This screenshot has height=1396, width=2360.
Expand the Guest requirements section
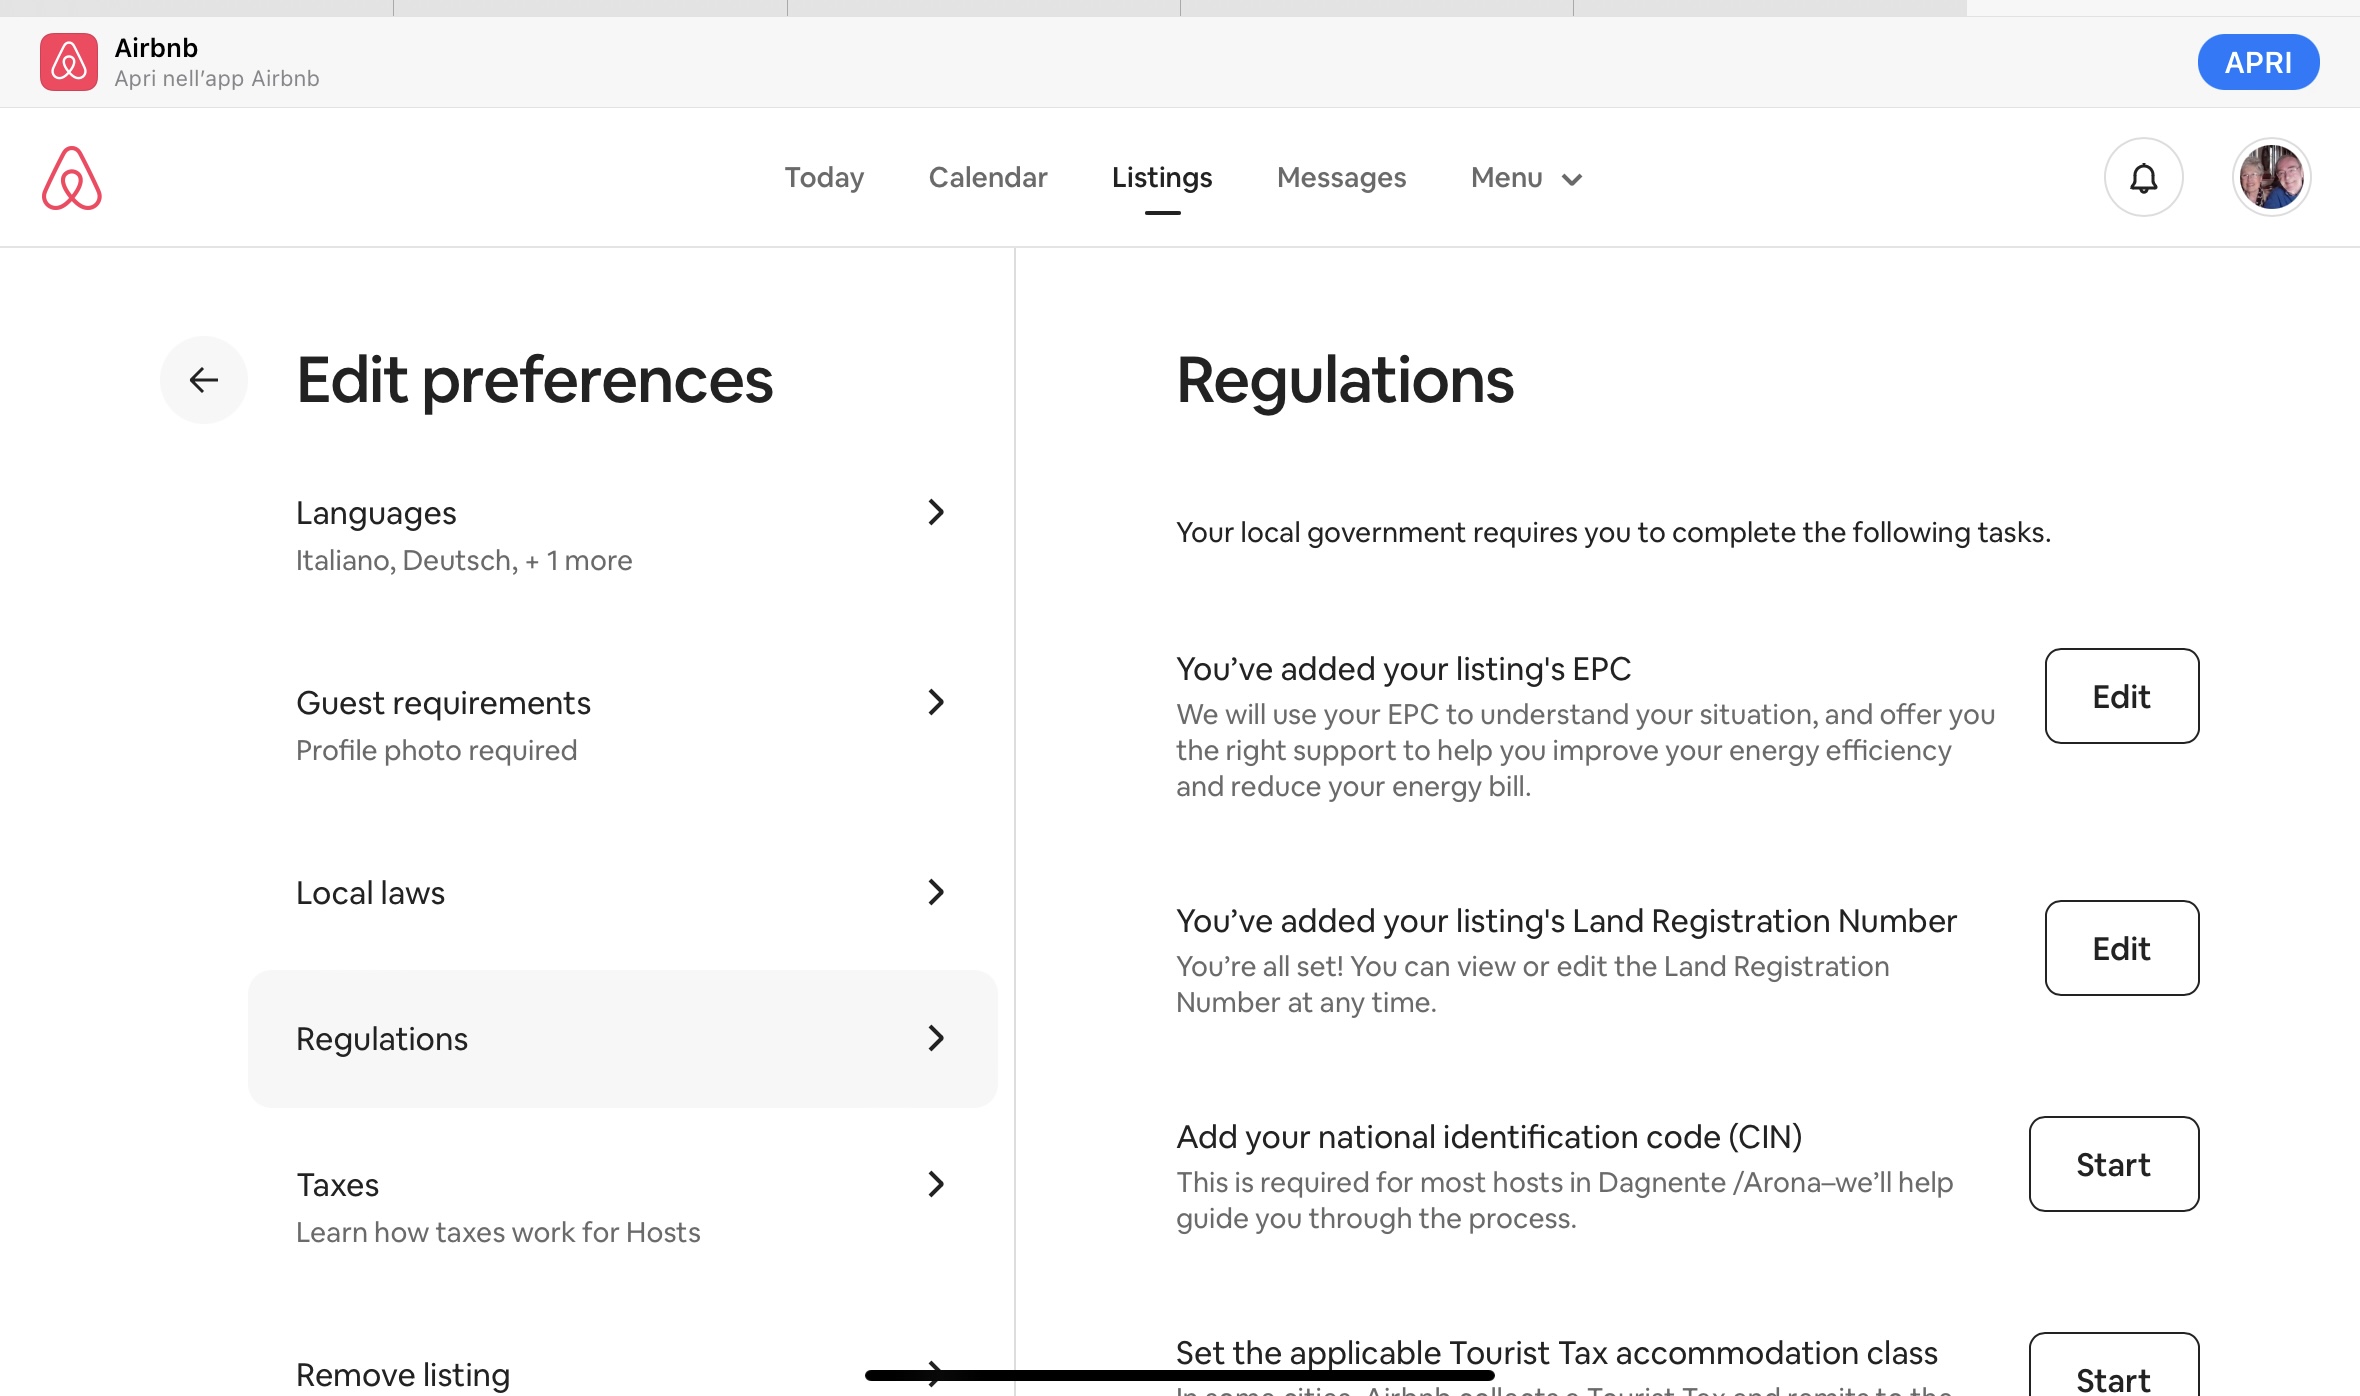tap(936, 702)
